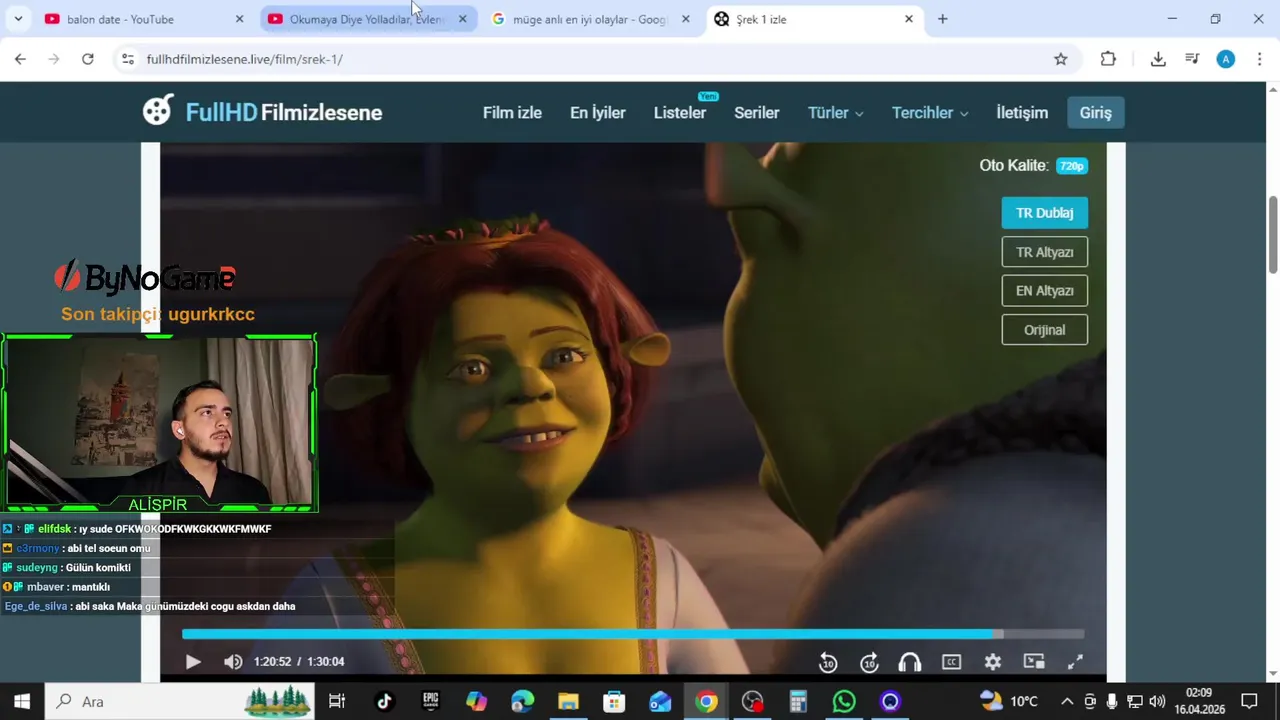1280x720 pixels.
Task: Reload the current page
Action: tap(88, 59)
